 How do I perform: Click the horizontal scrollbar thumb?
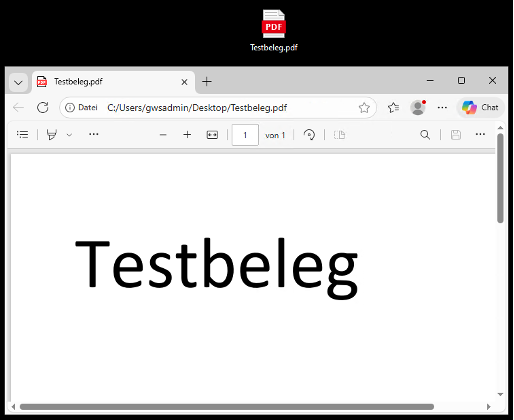point(227,407)
